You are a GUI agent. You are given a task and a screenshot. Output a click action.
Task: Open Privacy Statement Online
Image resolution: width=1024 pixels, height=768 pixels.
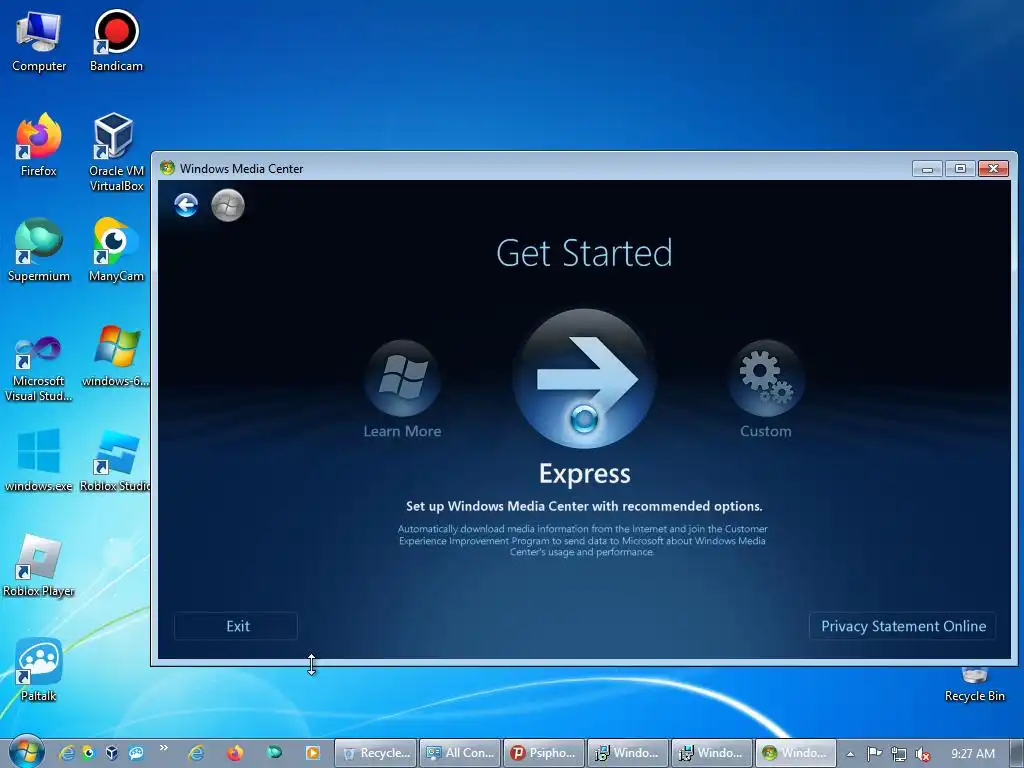tap(903, 626)
